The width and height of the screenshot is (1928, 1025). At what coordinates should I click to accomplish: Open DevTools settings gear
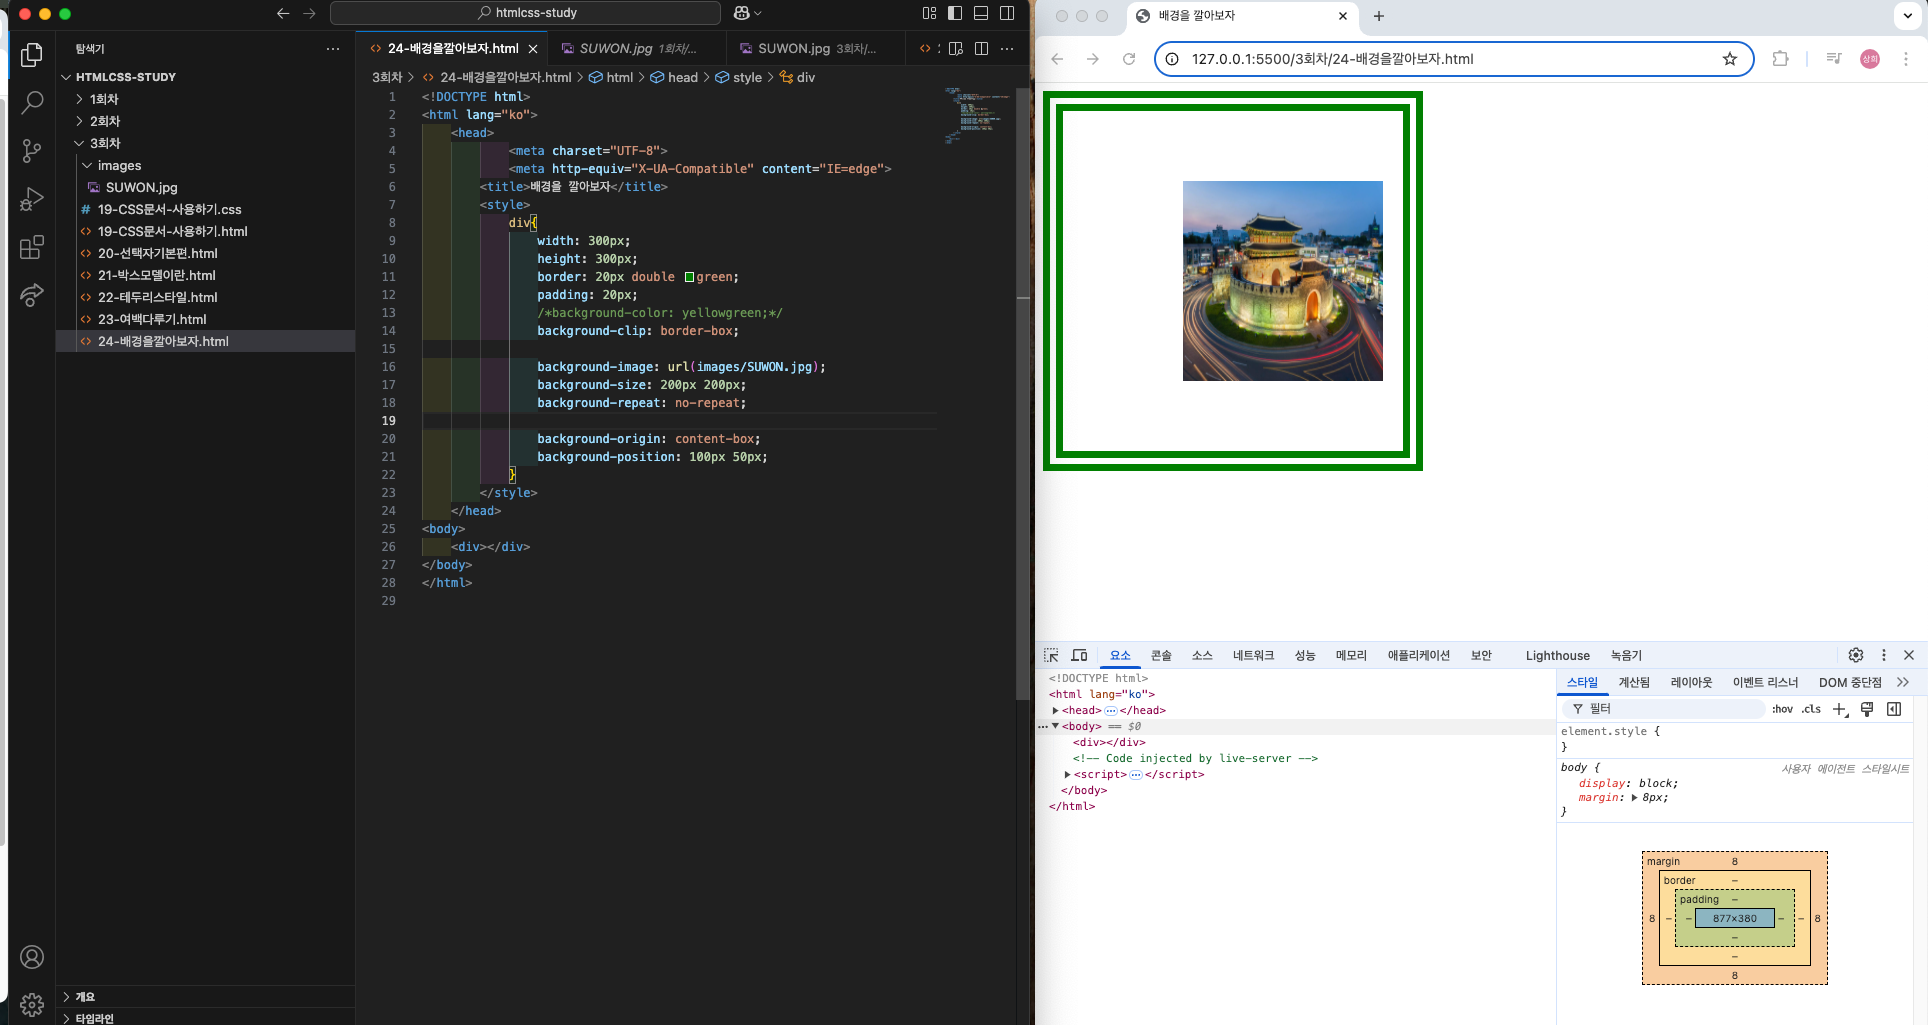pos(1856,655)
